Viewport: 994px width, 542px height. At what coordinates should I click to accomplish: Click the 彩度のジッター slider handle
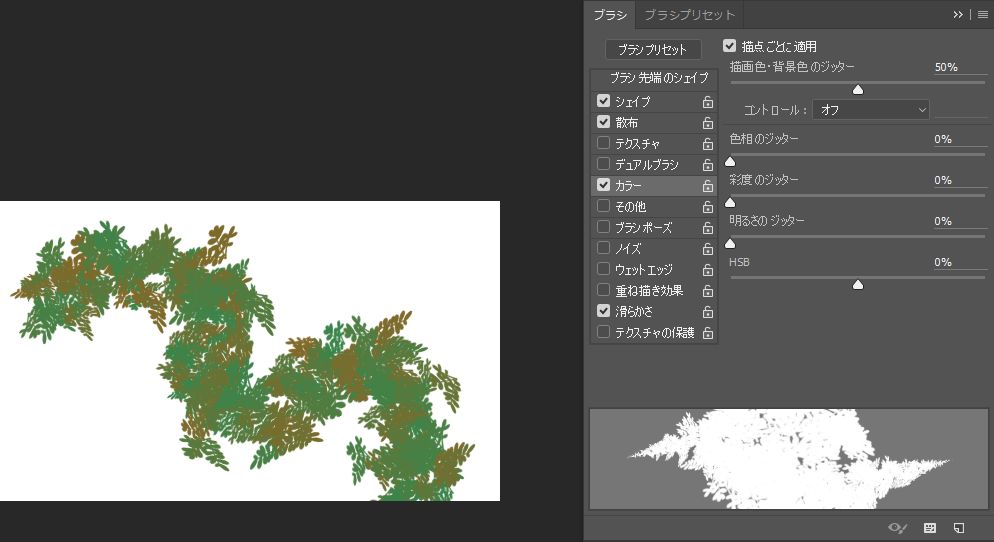coord(730,203)
